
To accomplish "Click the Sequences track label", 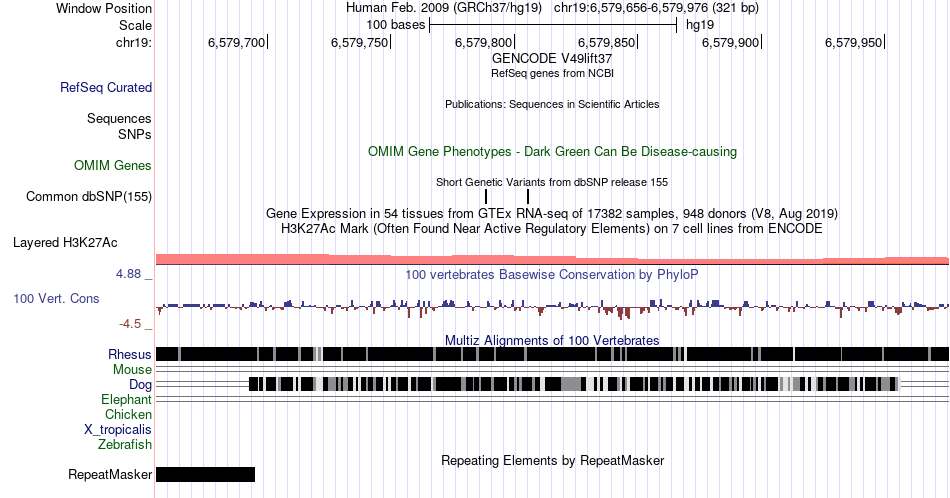I will click(x=119, y=118).
